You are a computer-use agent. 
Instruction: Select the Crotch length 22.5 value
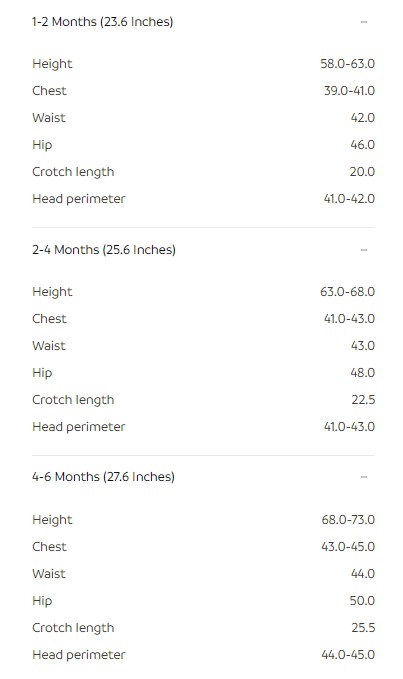point(363,400)
